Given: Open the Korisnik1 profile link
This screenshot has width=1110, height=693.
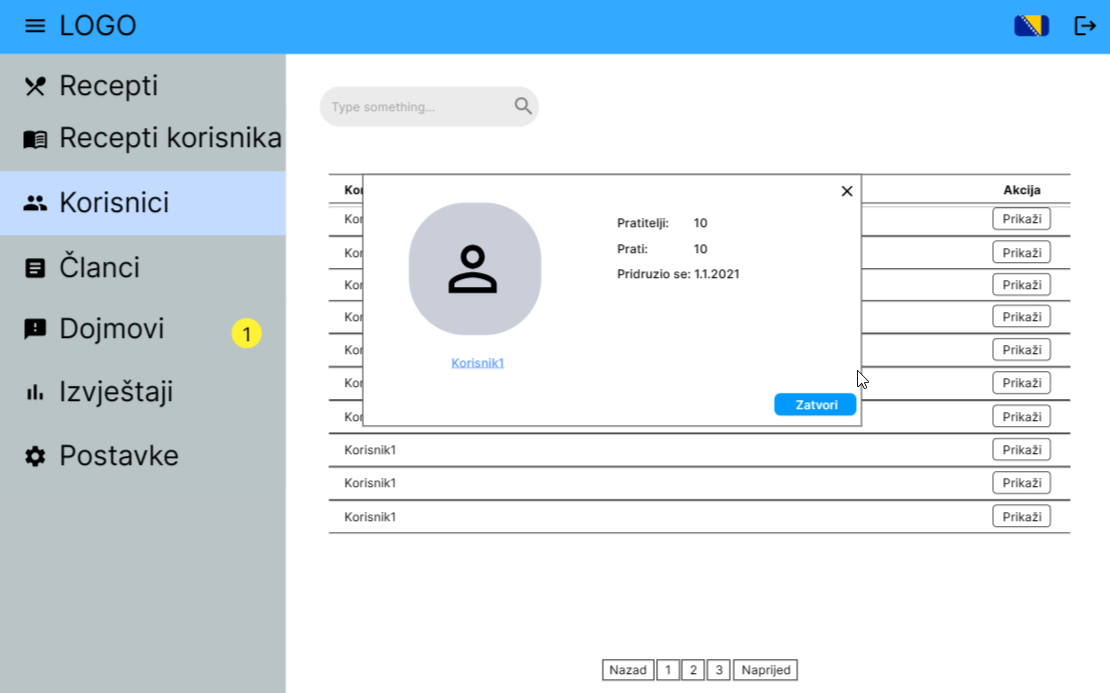Looking at the screenshot, I should coord(477,363).
